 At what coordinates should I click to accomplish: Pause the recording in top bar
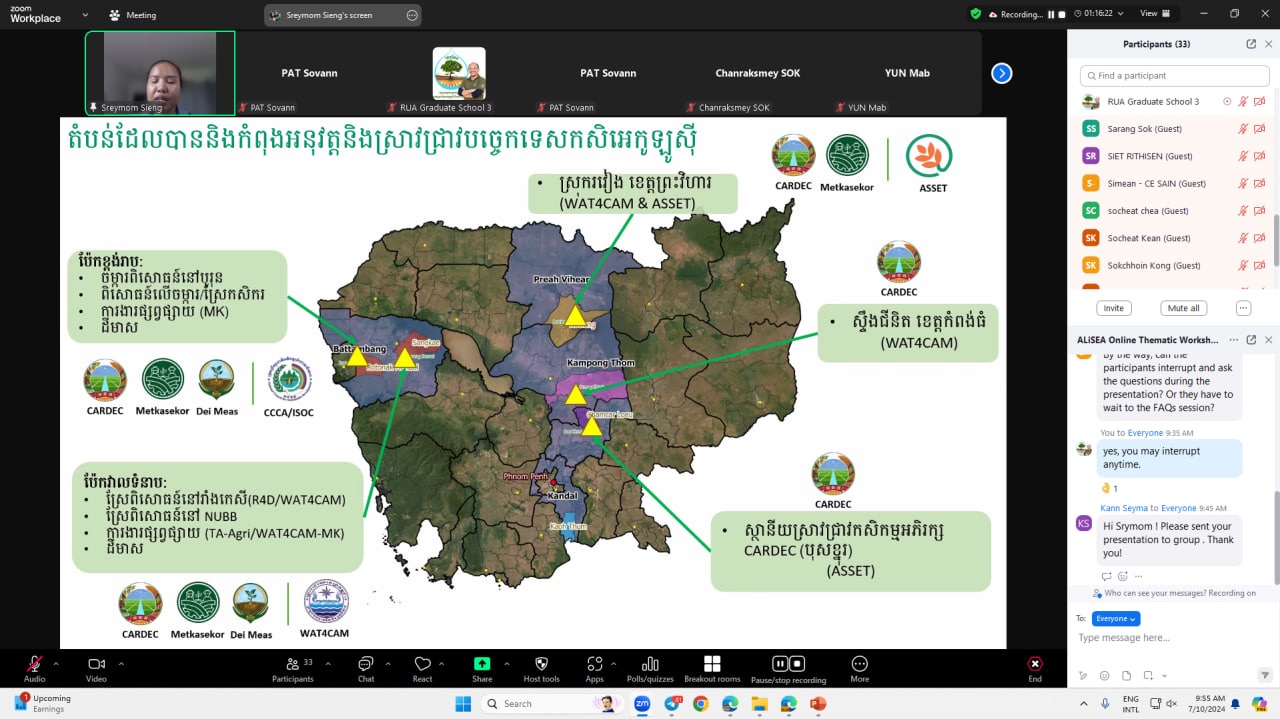click(1050, 14)
